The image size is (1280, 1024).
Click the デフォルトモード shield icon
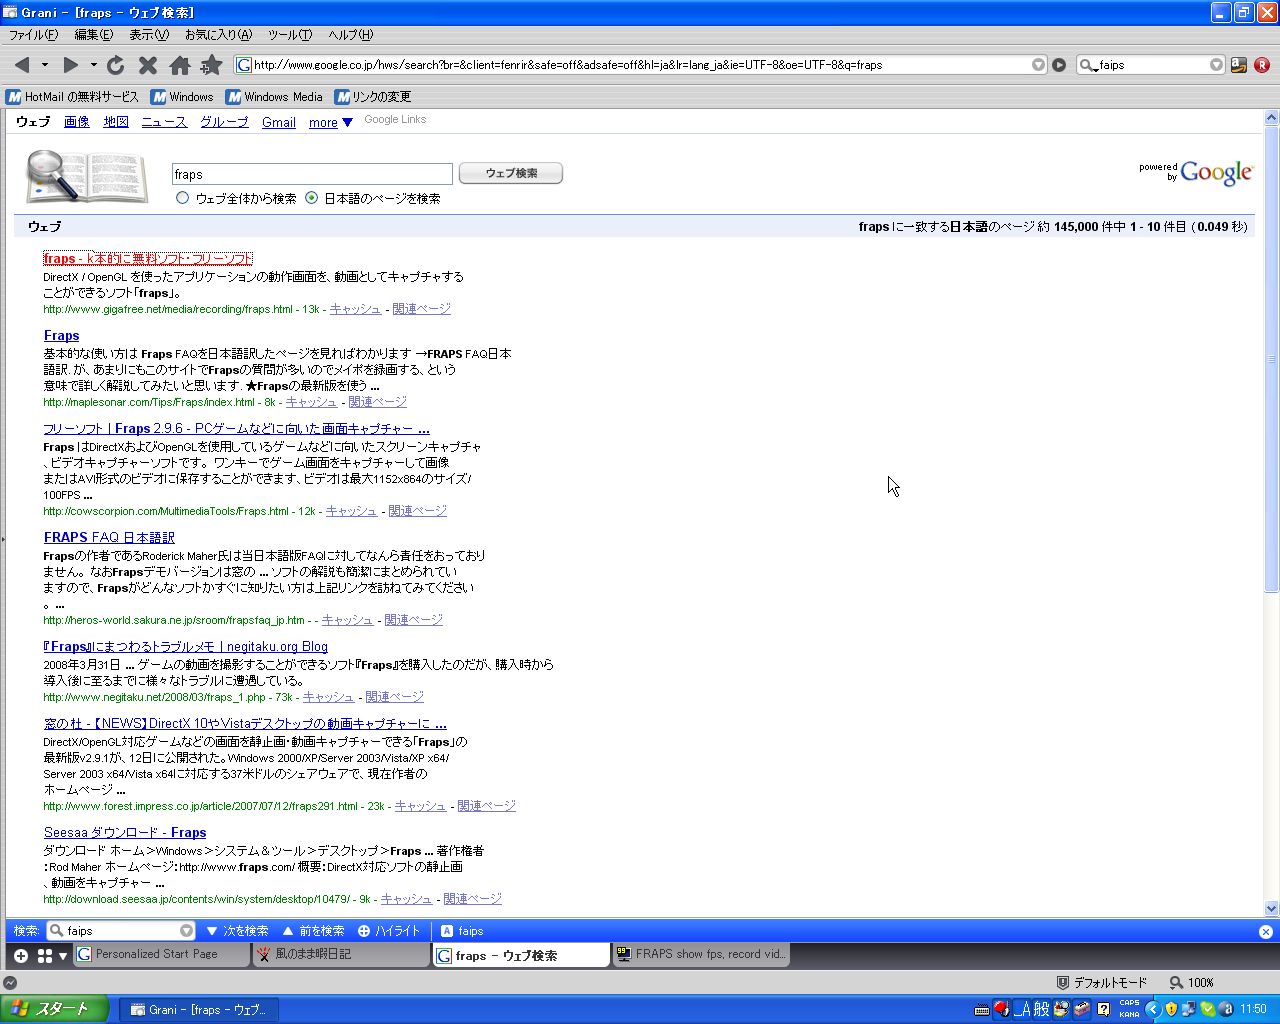[x=1063, y=983]
